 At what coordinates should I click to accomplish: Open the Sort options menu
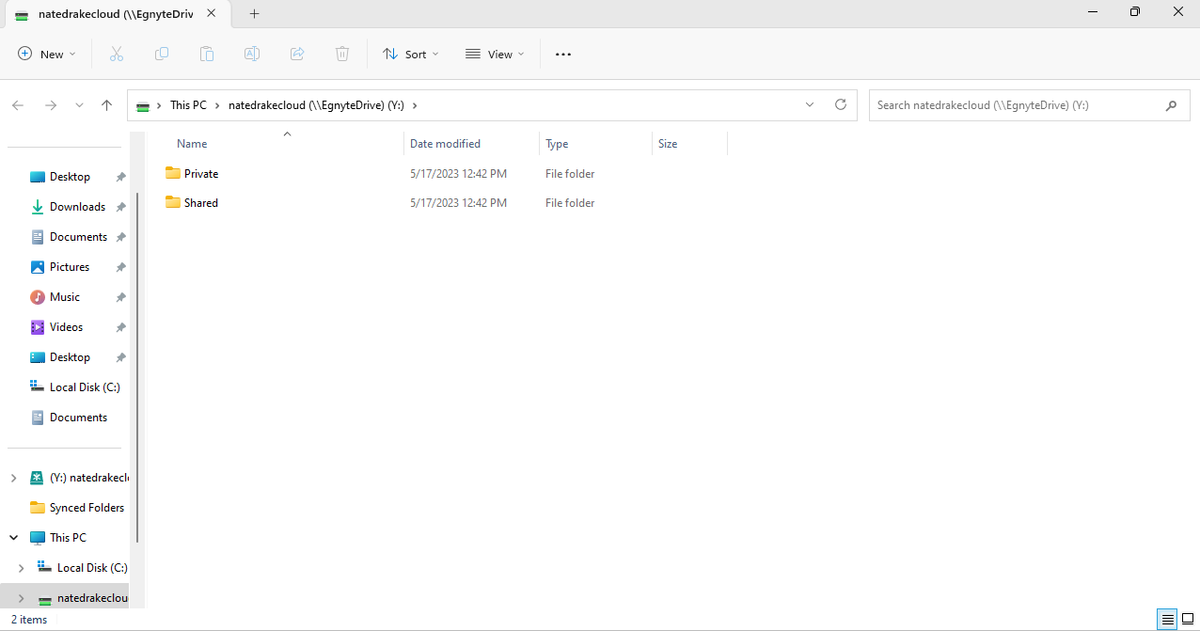point(410,54)
